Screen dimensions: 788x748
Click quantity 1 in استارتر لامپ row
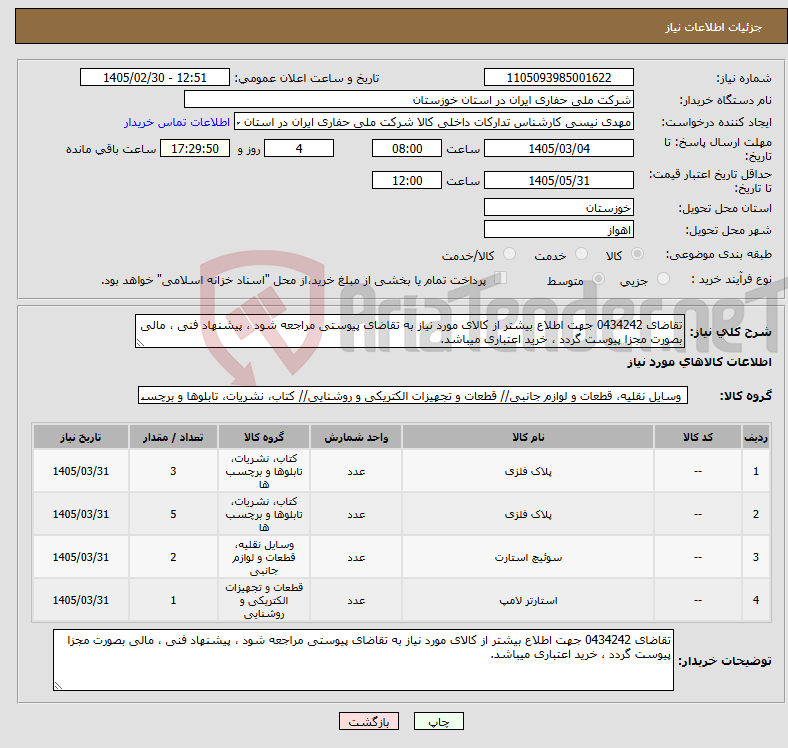(x=173, y=600)
